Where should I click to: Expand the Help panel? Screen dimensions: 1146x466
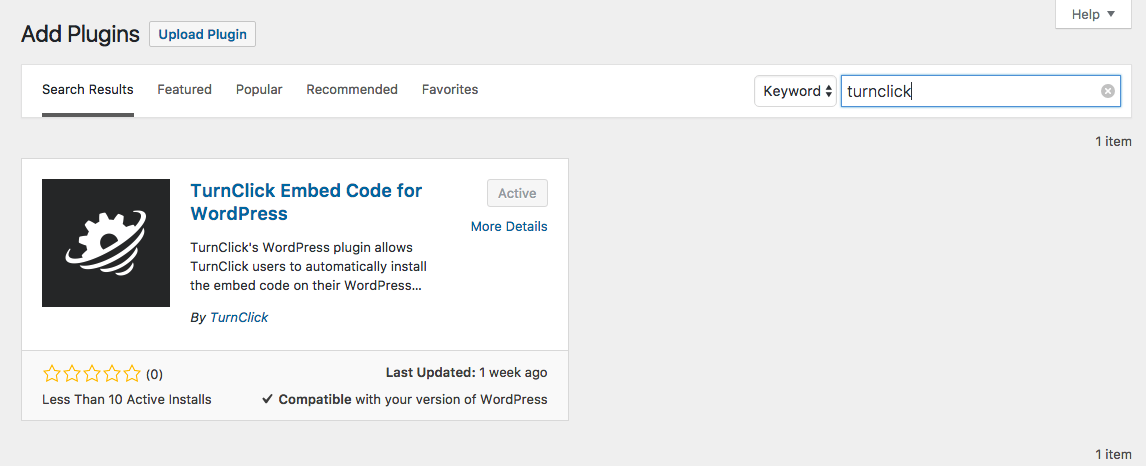[x=1093, y=14]
